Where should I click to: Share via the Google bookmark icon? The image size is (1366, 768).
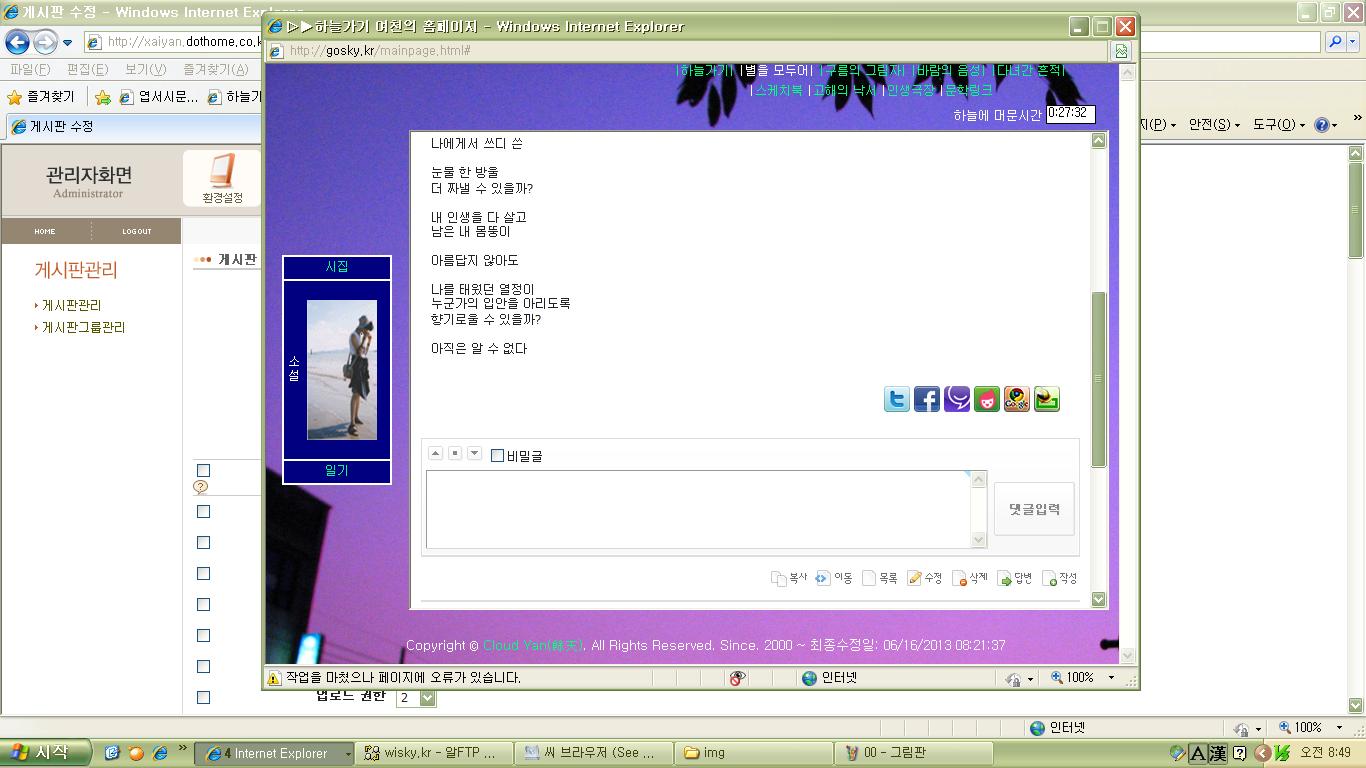[1017, 400]
